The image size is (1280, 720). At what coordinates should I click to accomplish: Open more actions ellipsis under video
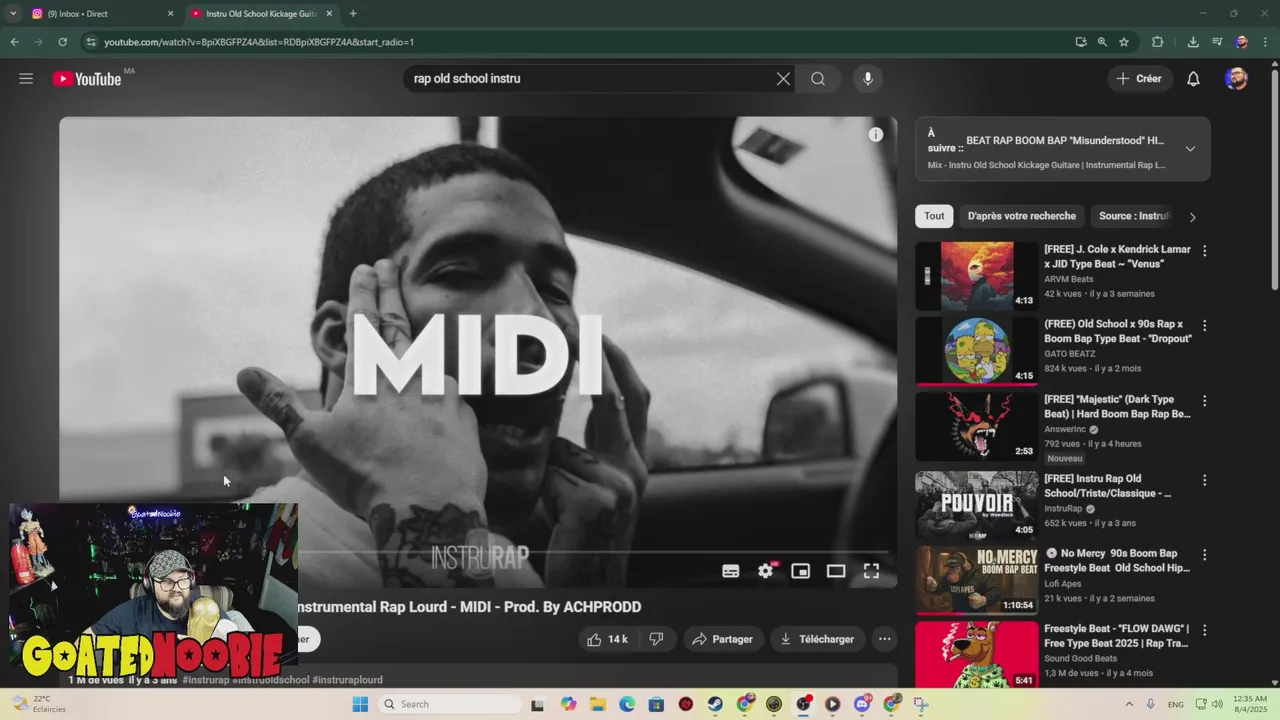coord(884,639)
